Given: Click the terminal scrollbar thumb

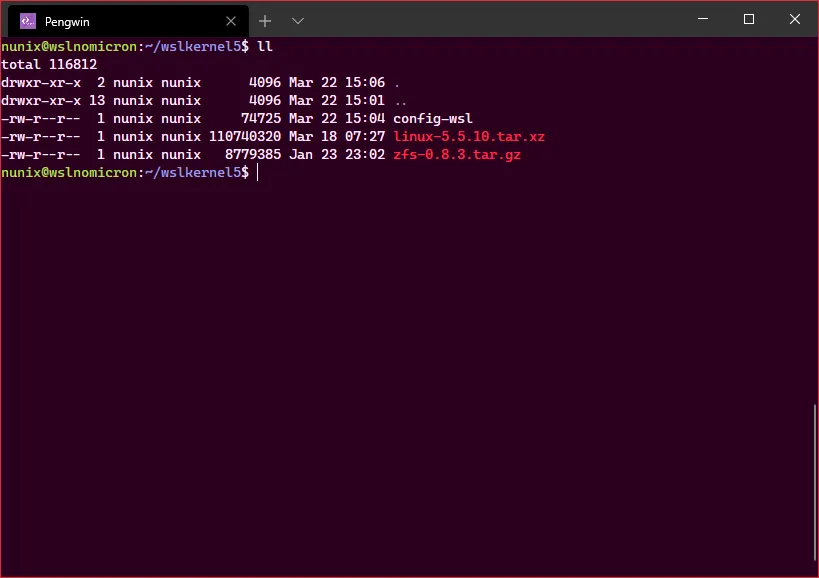Looking at the screenshot, I should click(x=814, y=480).
